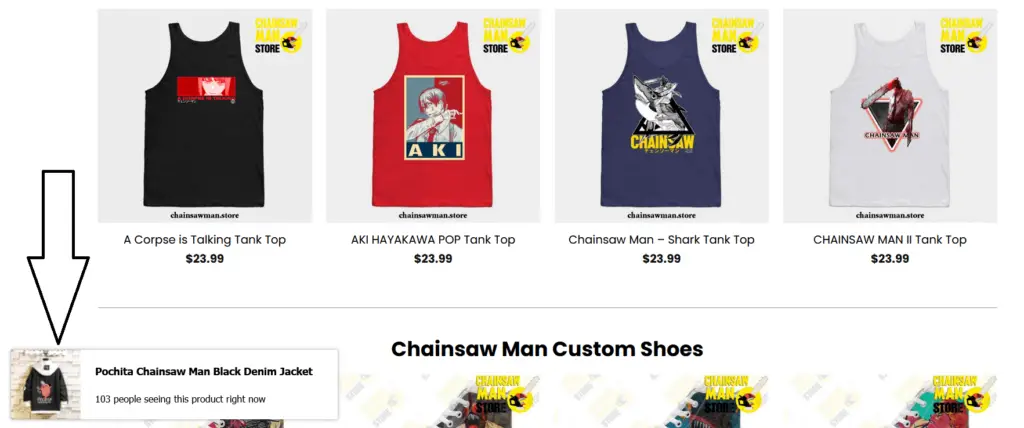1024x428 pixels.
Task: Click the Chainsaw Man Store logo on navy tank
Action: coord(736,35)
